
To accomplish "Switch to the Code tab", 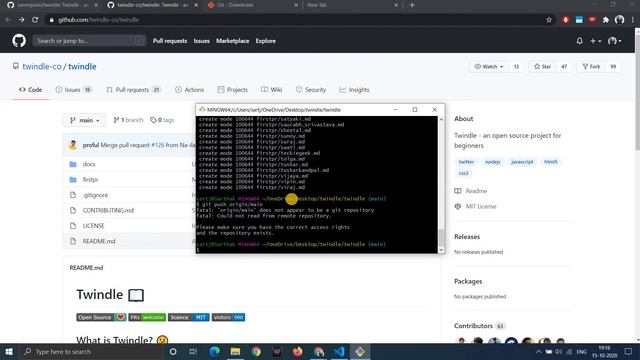I will 31,90.
